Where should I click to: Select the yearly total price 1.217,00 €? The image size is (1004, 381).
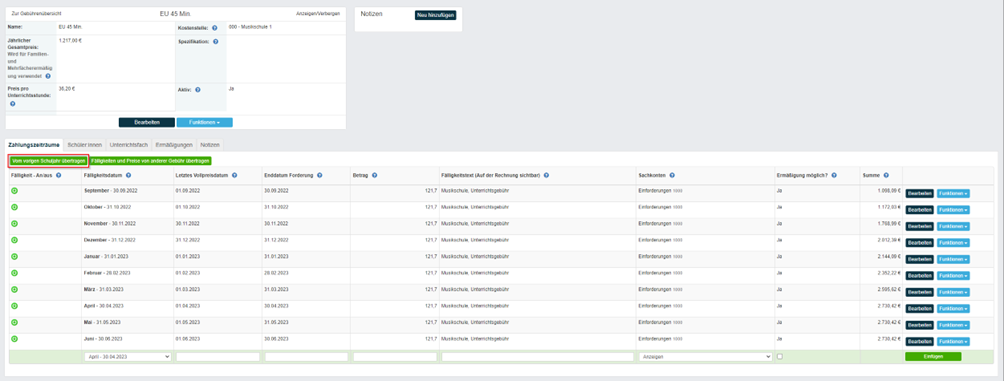70,40
